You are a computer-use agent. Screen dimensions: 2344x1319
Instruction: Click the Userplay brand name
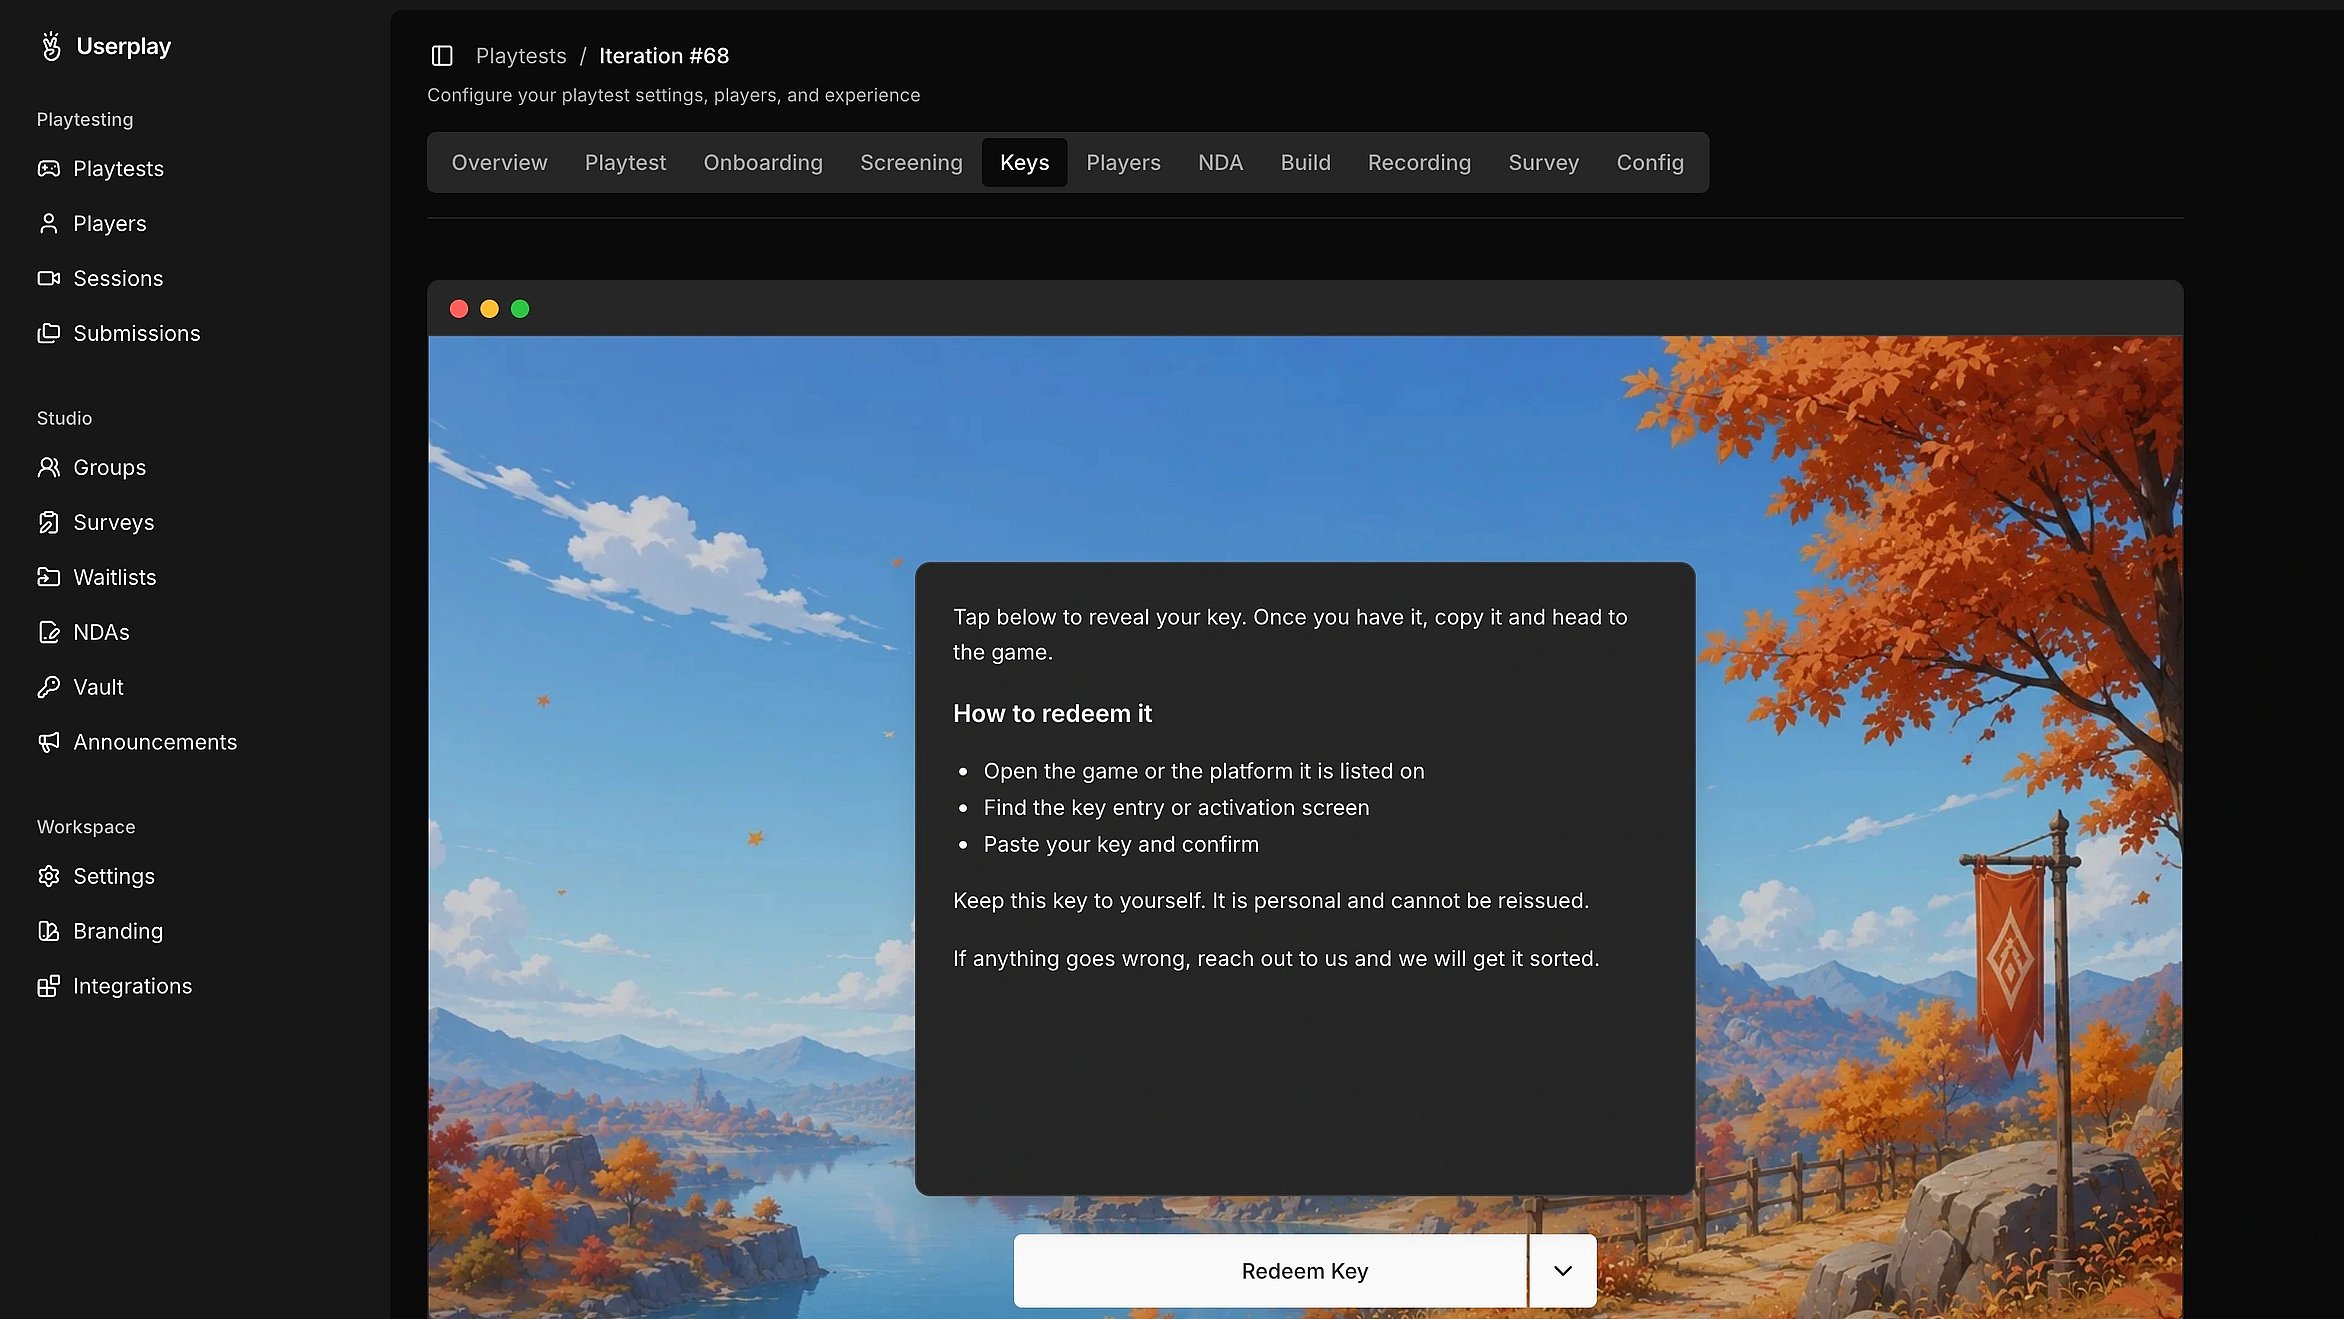[124, 46]
